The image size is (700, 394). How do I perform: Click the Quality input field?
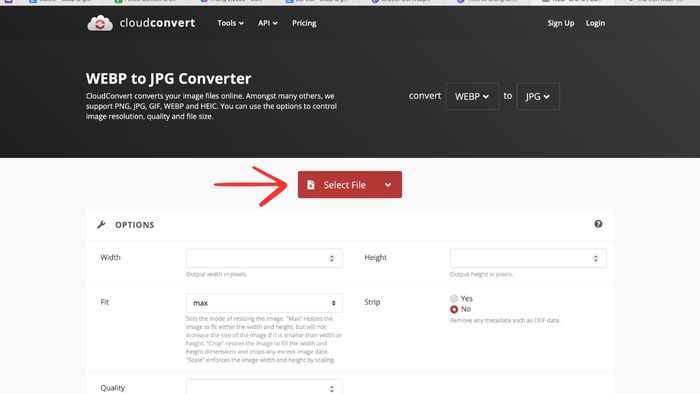tap(264, 387)
